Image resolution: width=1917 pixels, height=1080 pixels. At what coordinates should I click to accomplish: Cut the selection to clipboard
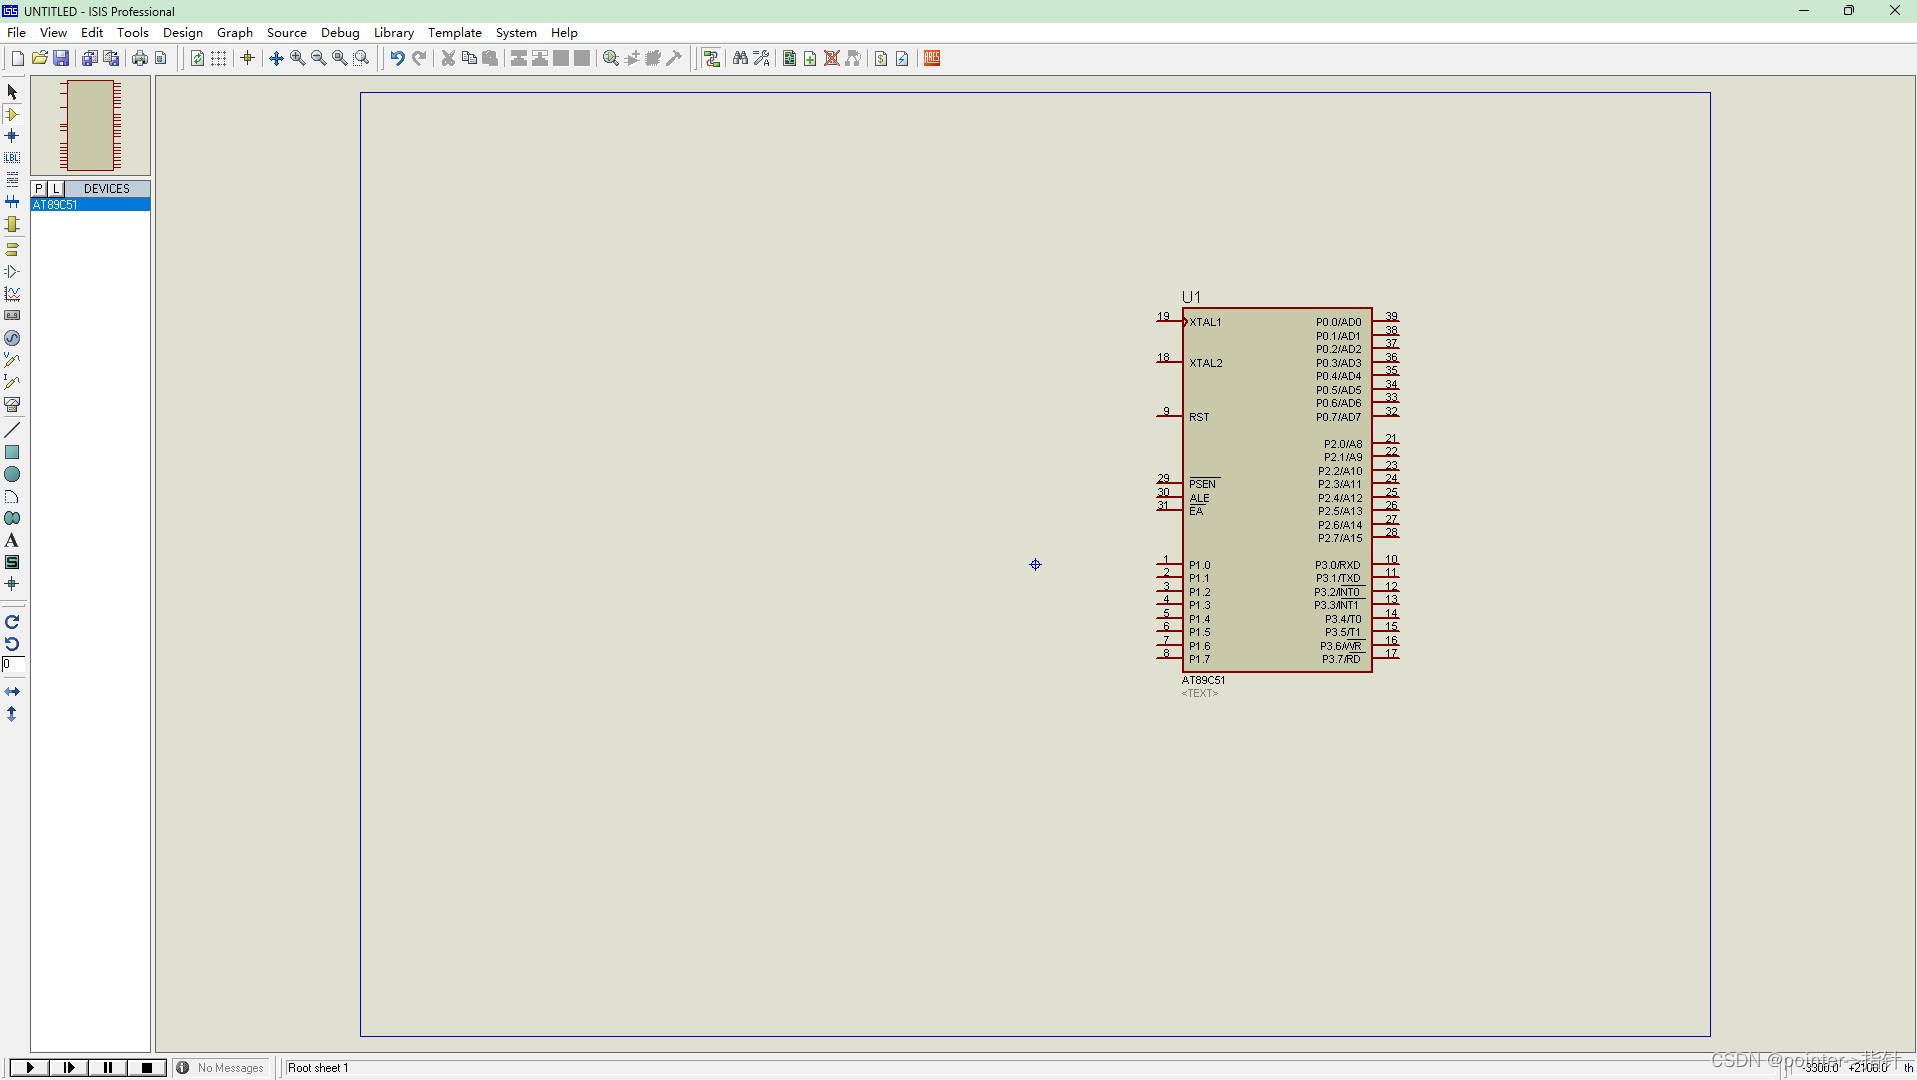448,58
